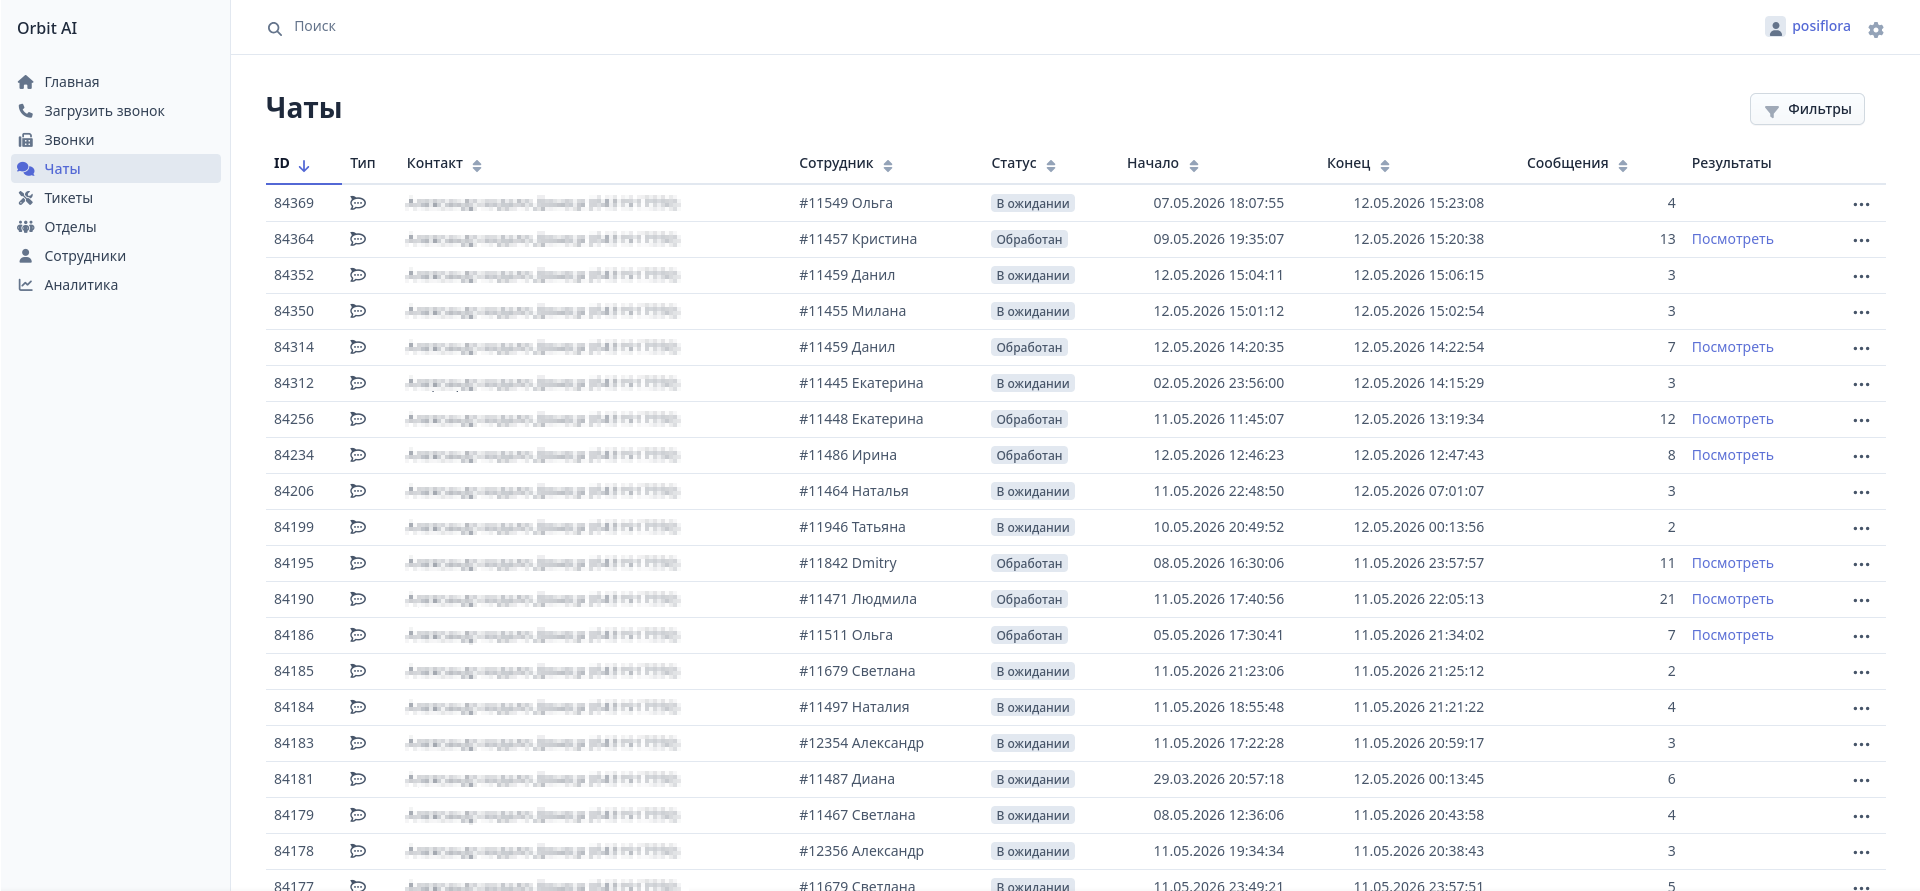Click chat type icon in row 84364

pos(358,239)
